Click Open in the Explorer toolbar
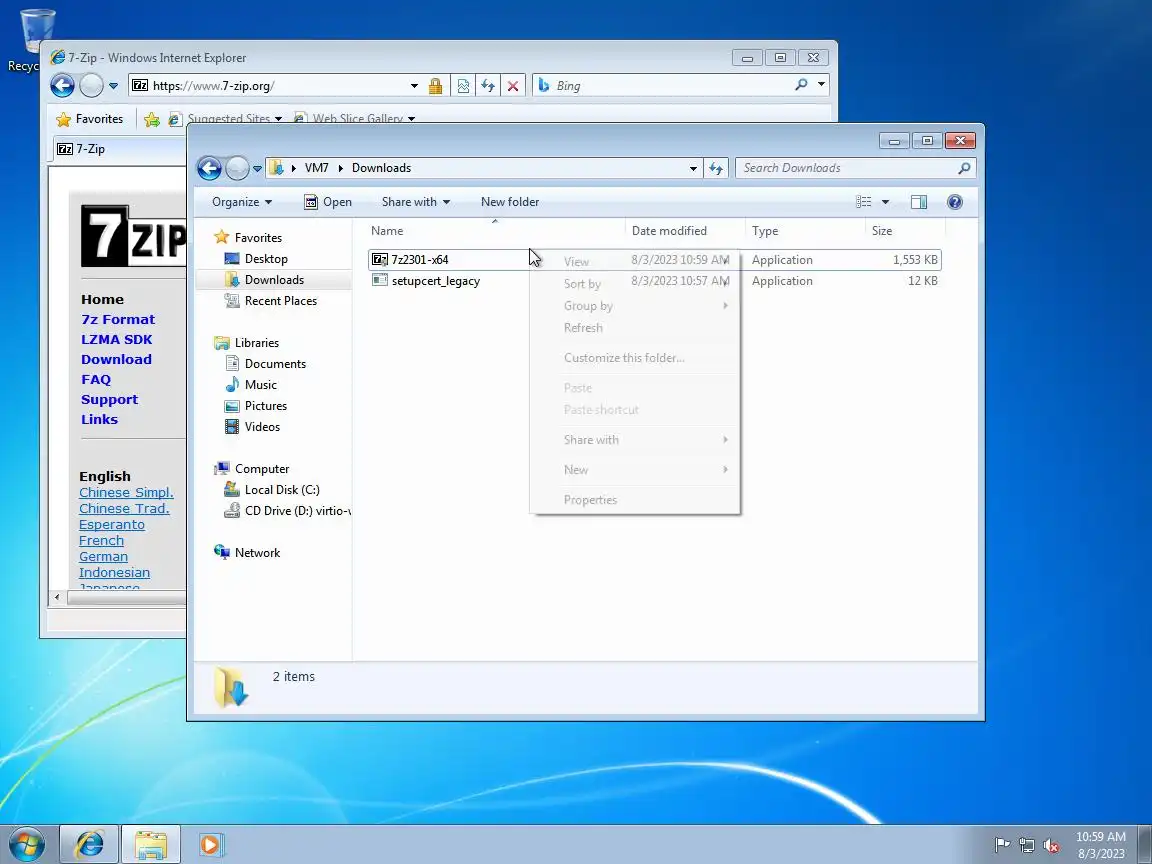The image size is (1152, 864). click(328, 202)
